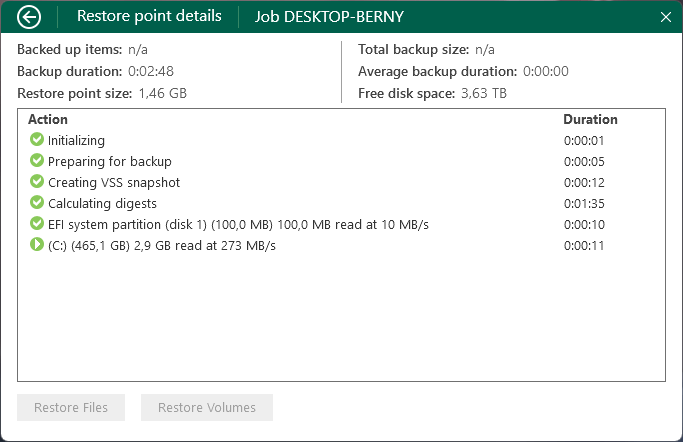Click the Free disk space value 3,63 TB
Image resolution: width=683 pixels, height=442 pixels.
click(484, 93)
